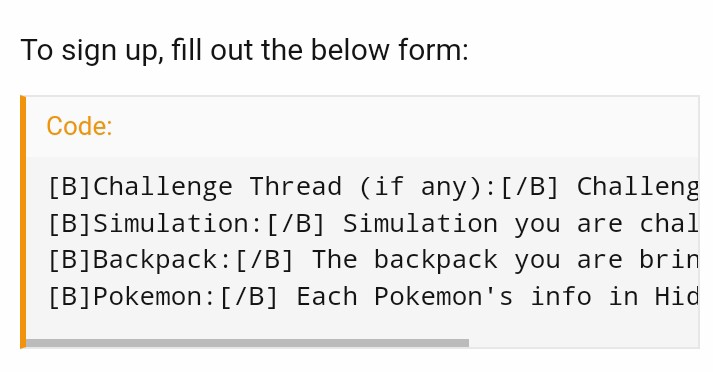Click the "Backpack:" line in the code block
This screenshot has height=372, width=713.
[373, 260]
